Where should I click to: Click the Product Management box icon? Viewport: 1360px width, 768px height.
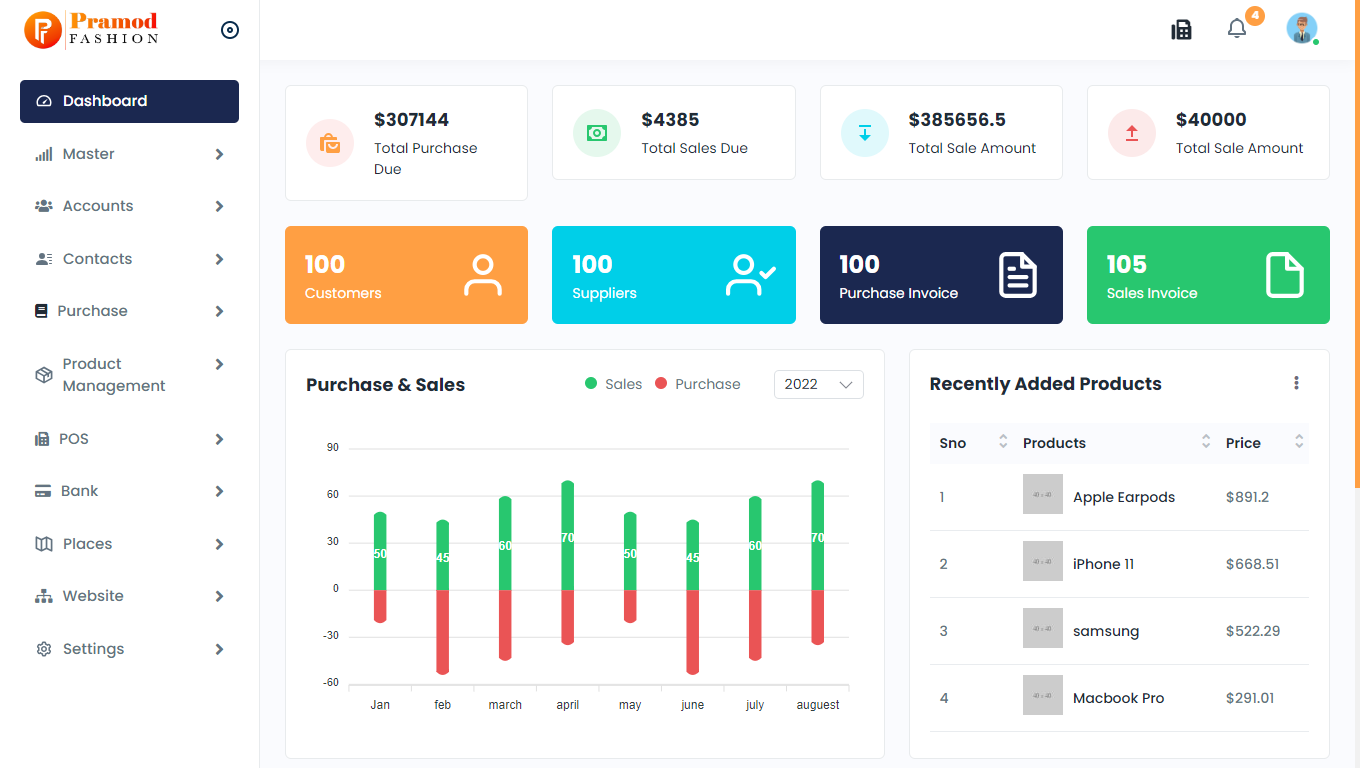[44, 375]
